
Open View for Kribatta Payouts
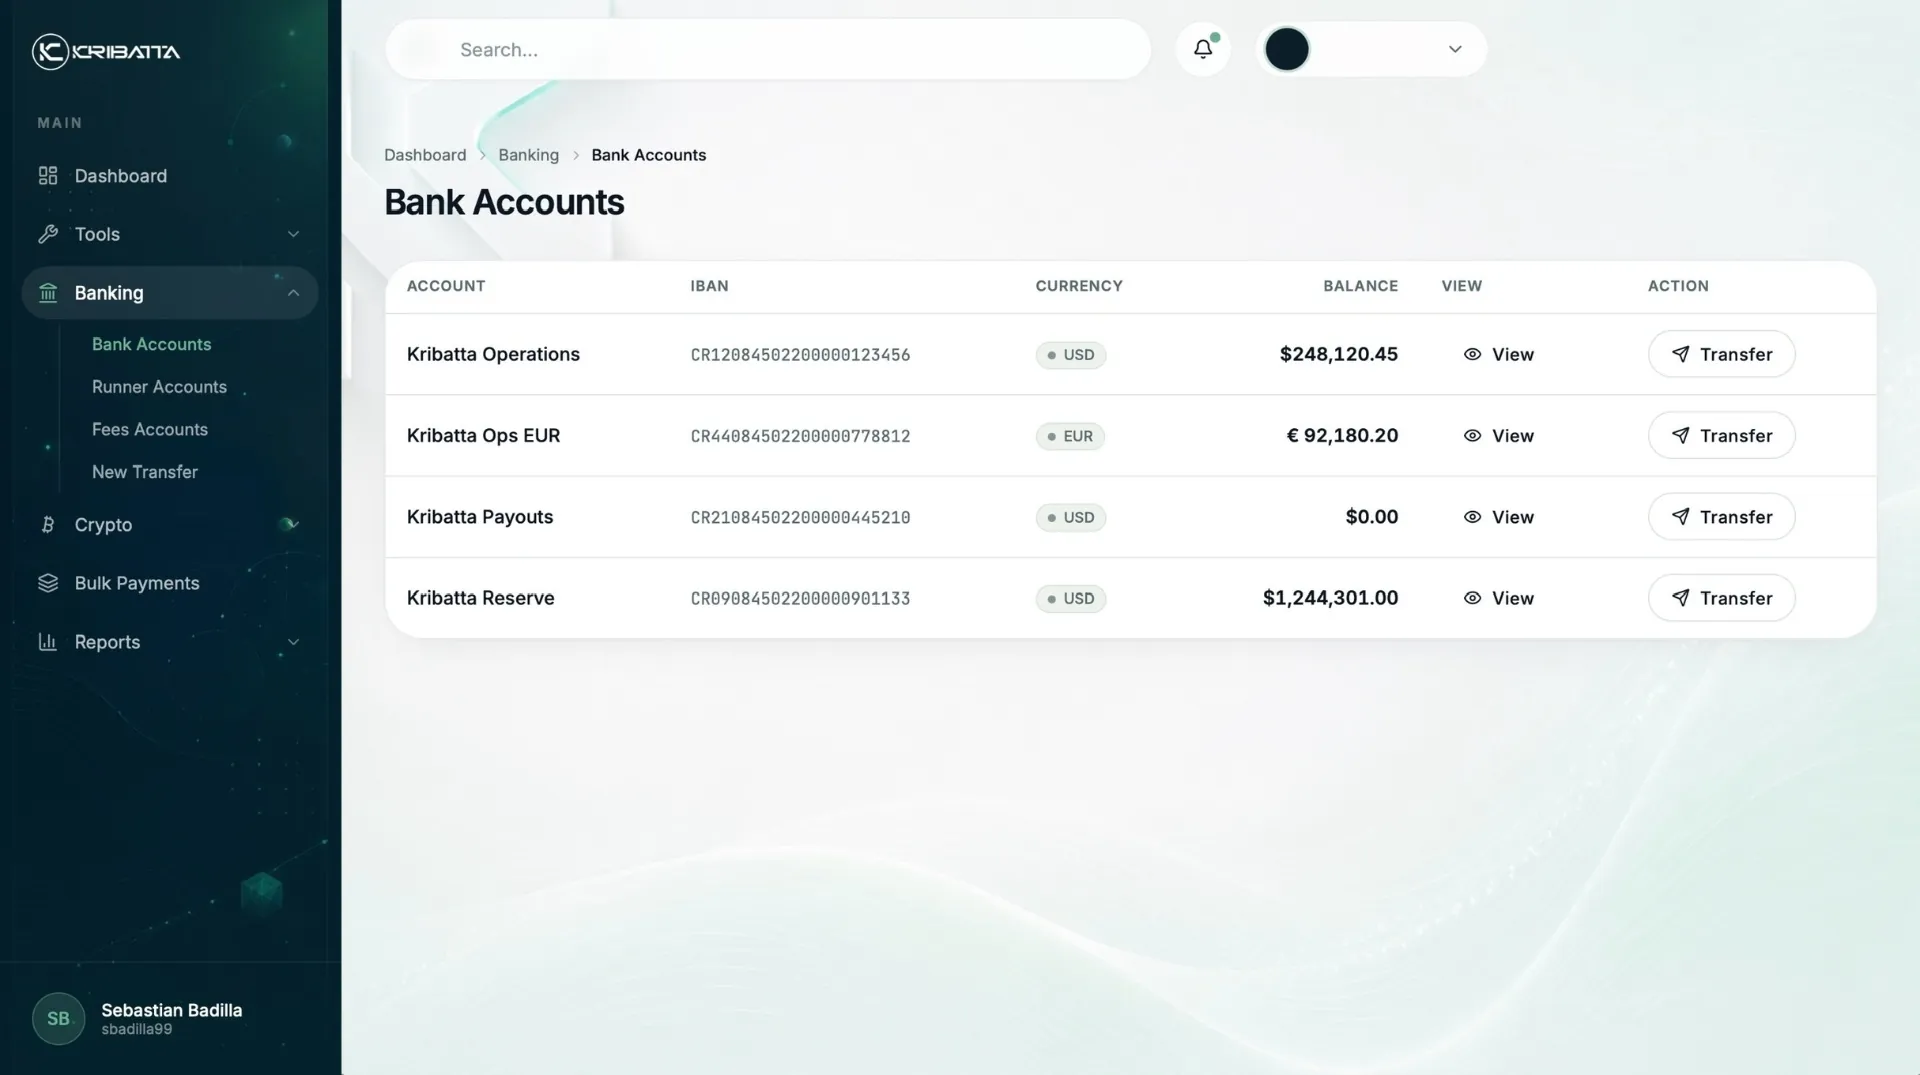(1498, 517)
